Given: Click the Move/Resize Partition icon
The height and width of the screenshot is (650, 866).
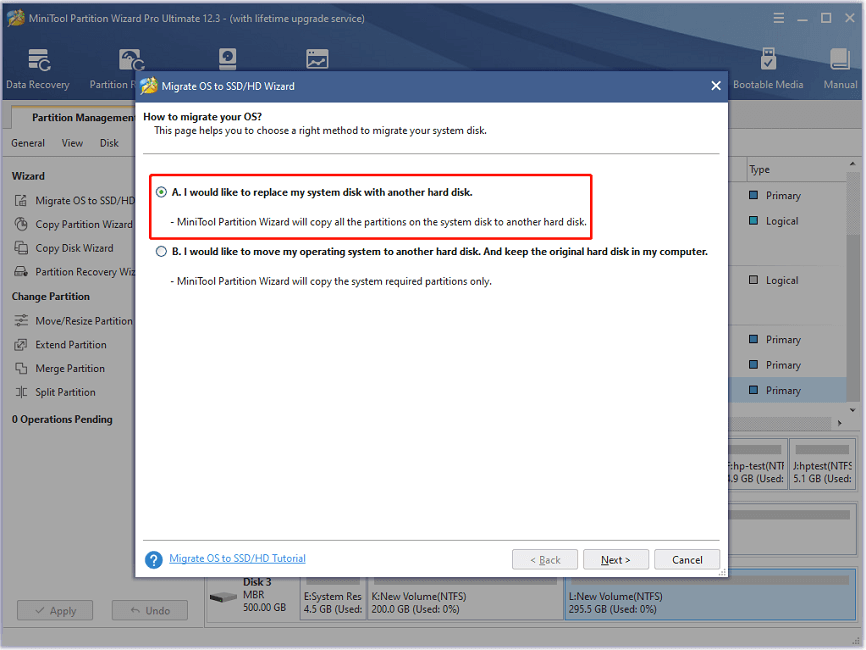Looking at the screenshot, I should pyautogui.click(x=20, y=320).
